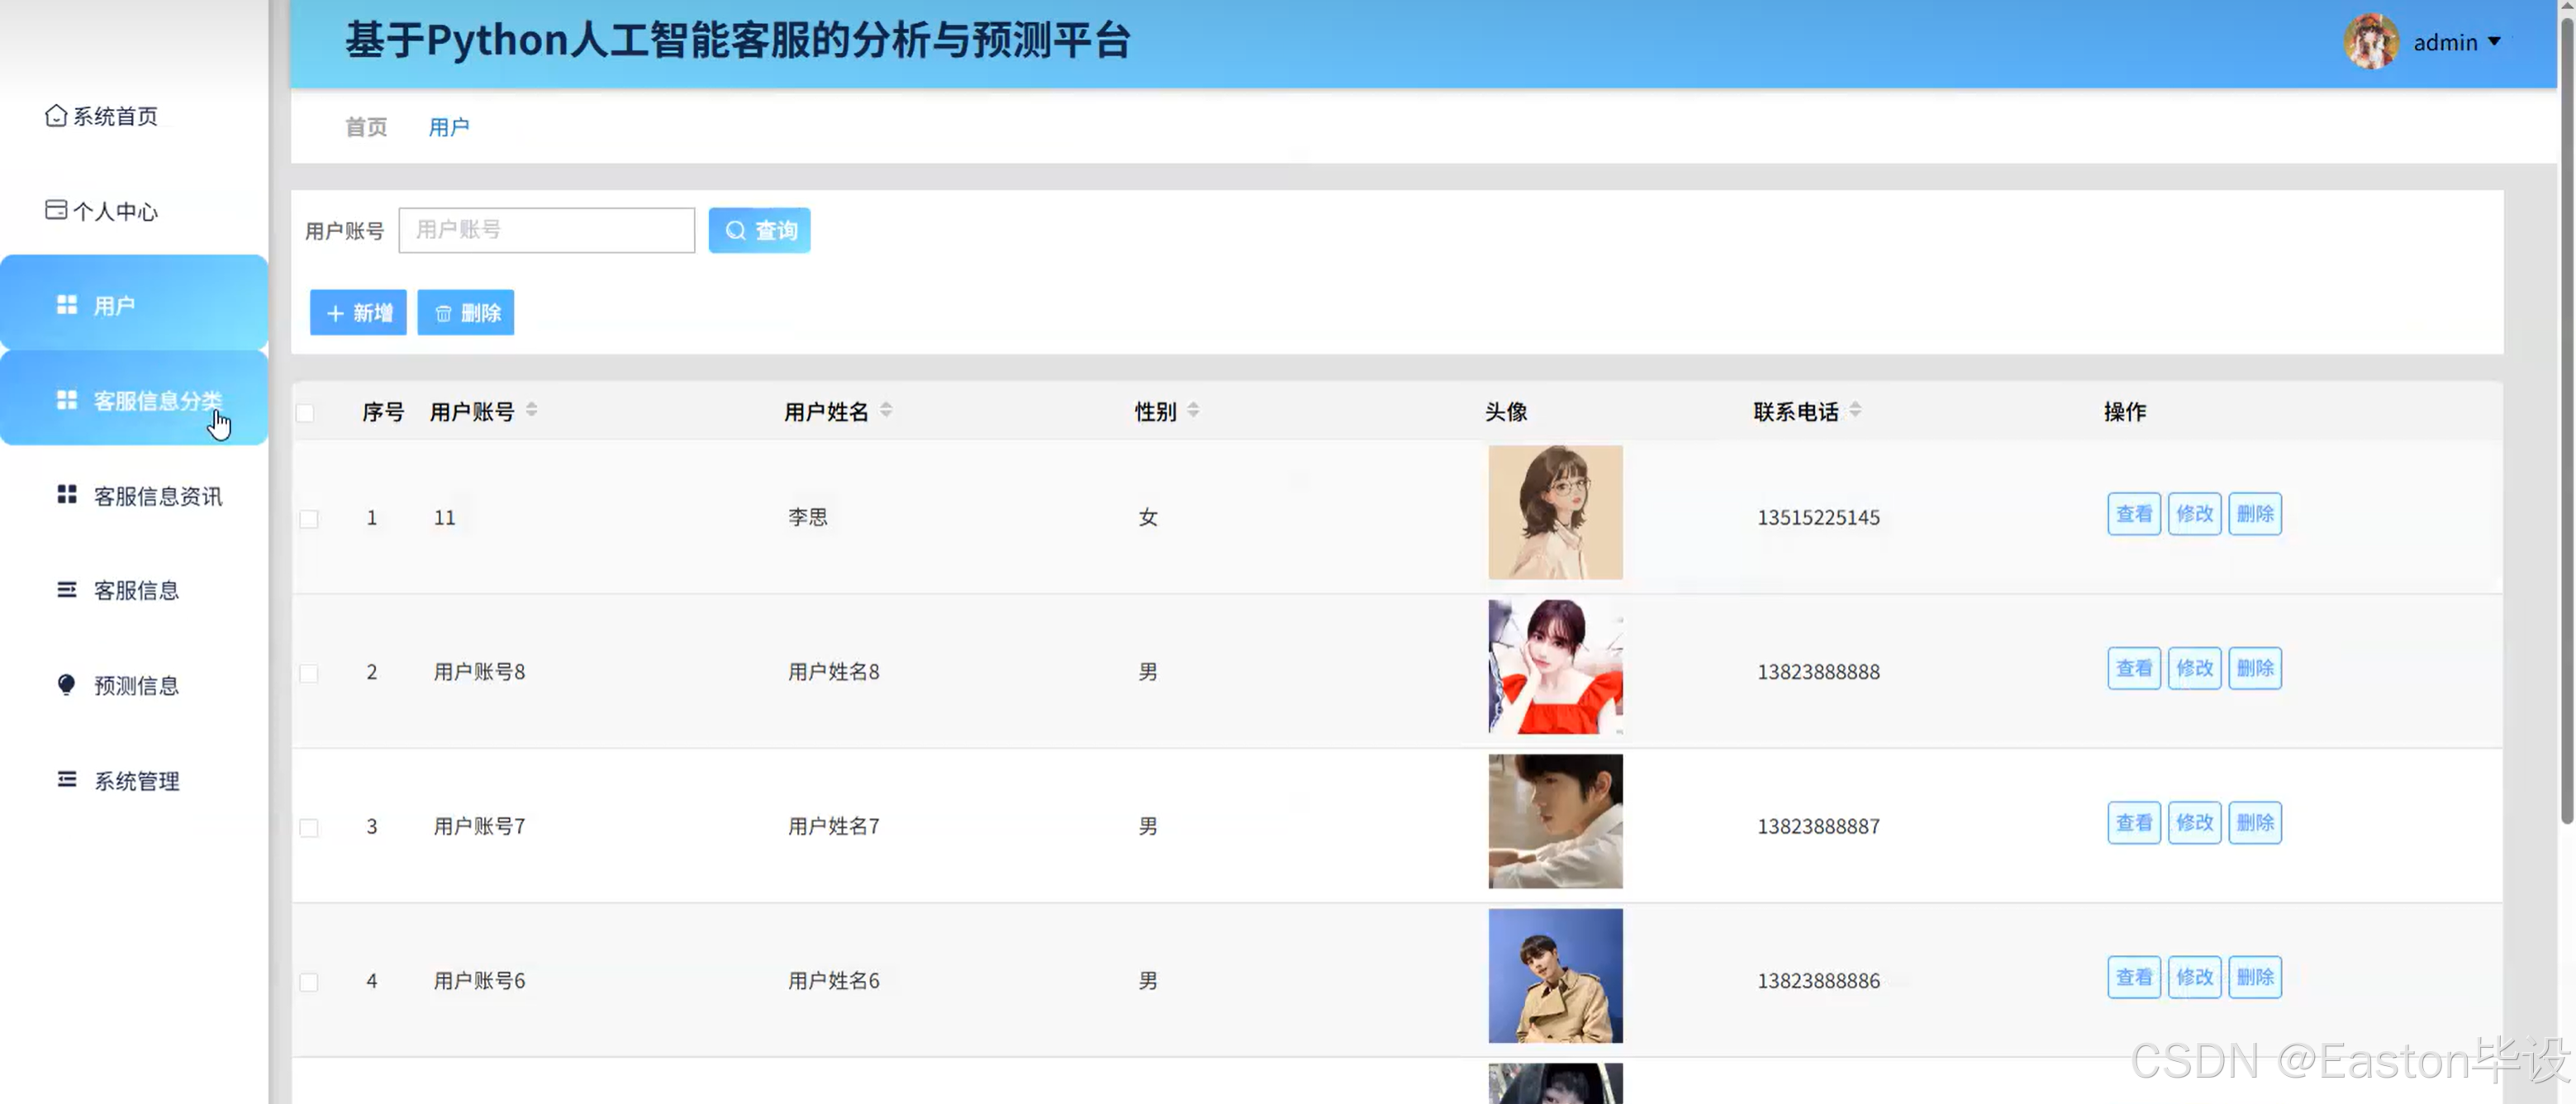Click the 客服信息 list icon
2576x1104 pixels.
tap(67, 590)
